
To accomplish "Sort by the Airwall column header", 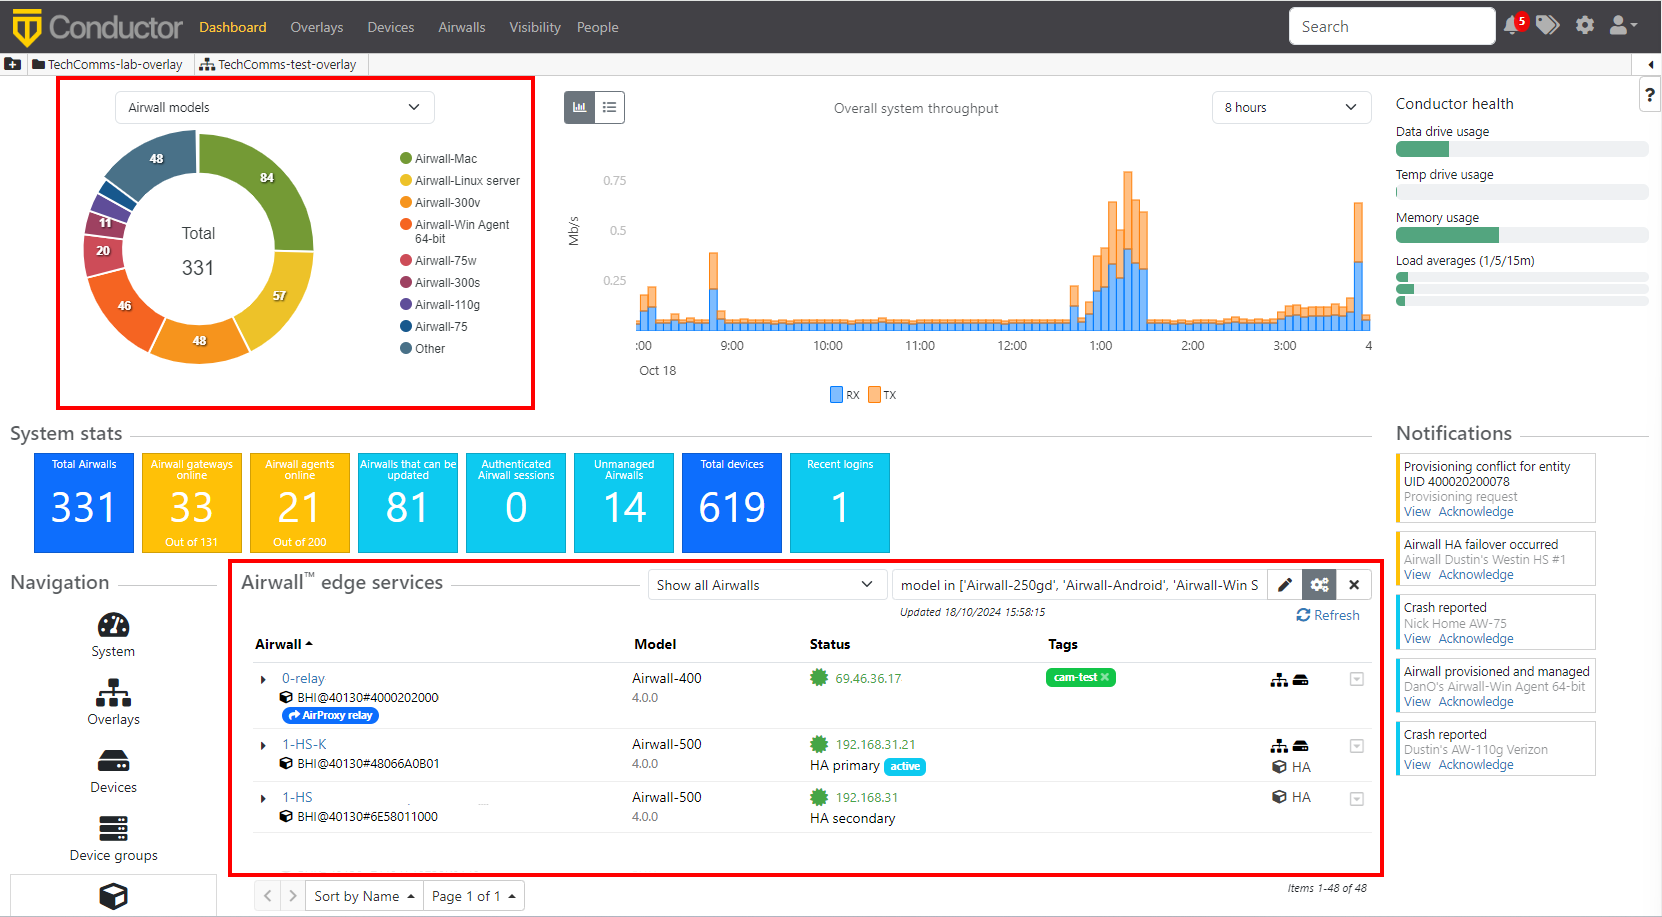I will (x=283, y=644).
